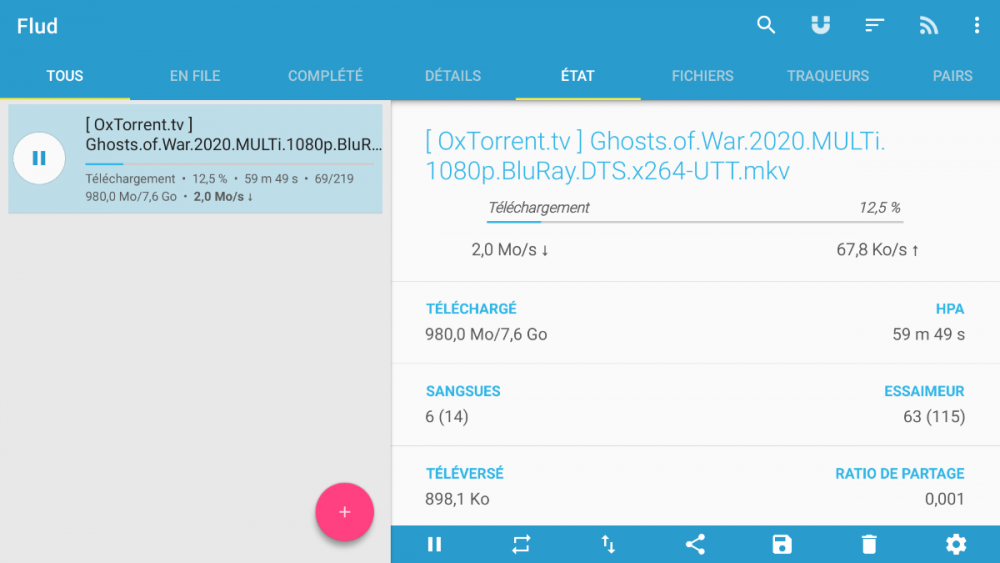
Task: Pause torrent using circular button in list
Action: [39, 158]
